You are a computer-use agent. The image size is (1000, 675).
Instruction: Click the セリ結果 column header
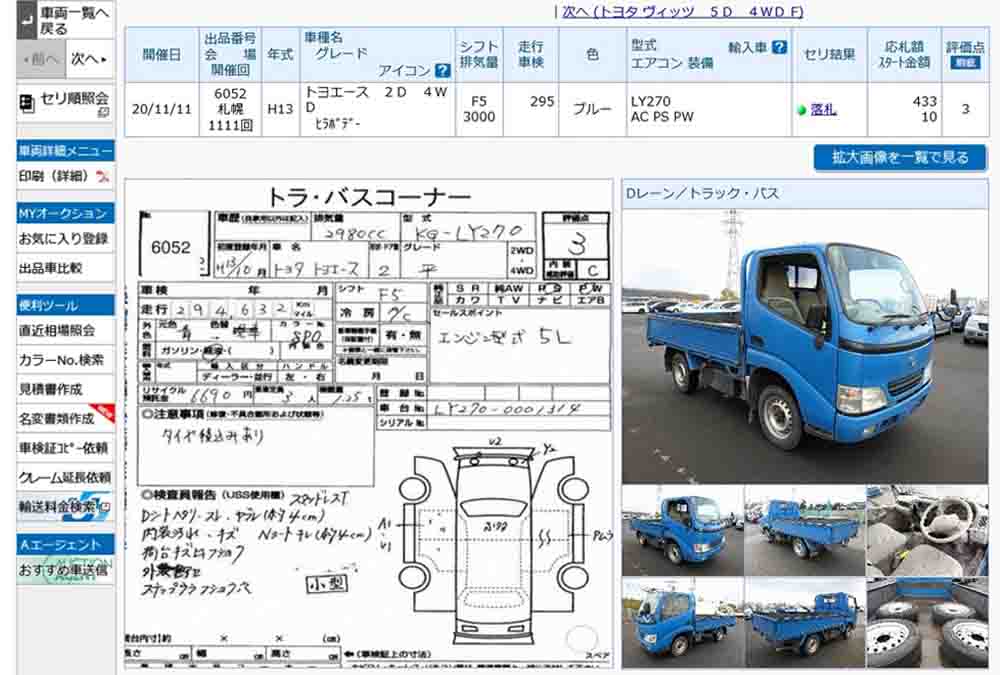click(x=829, y=55)
